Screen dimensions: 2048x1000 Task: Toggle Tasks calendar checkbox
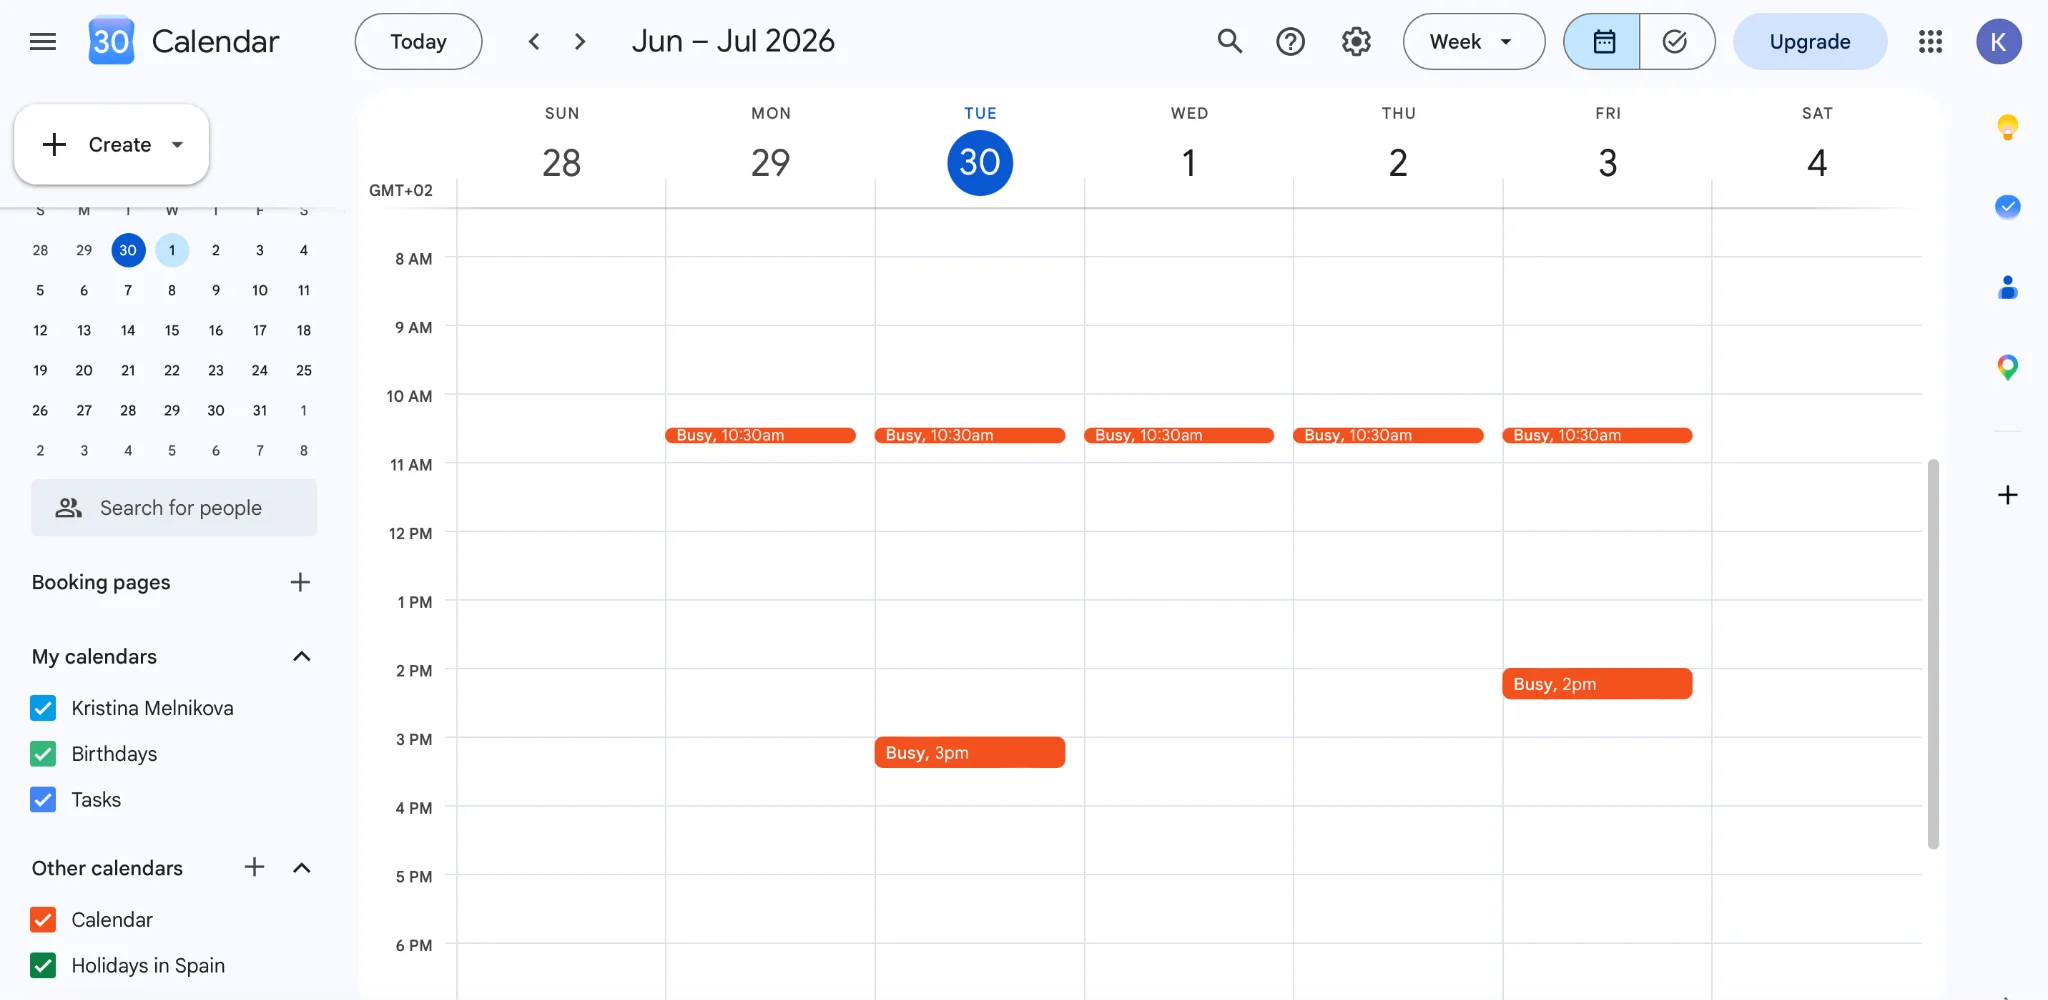coord(43,800)
